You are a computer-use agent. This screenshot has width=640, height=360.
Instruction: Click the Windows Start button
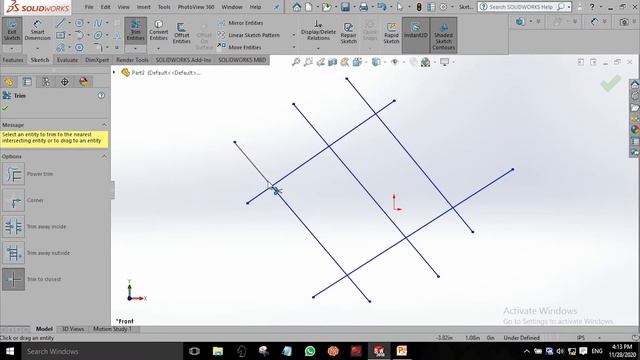(10, 351)
